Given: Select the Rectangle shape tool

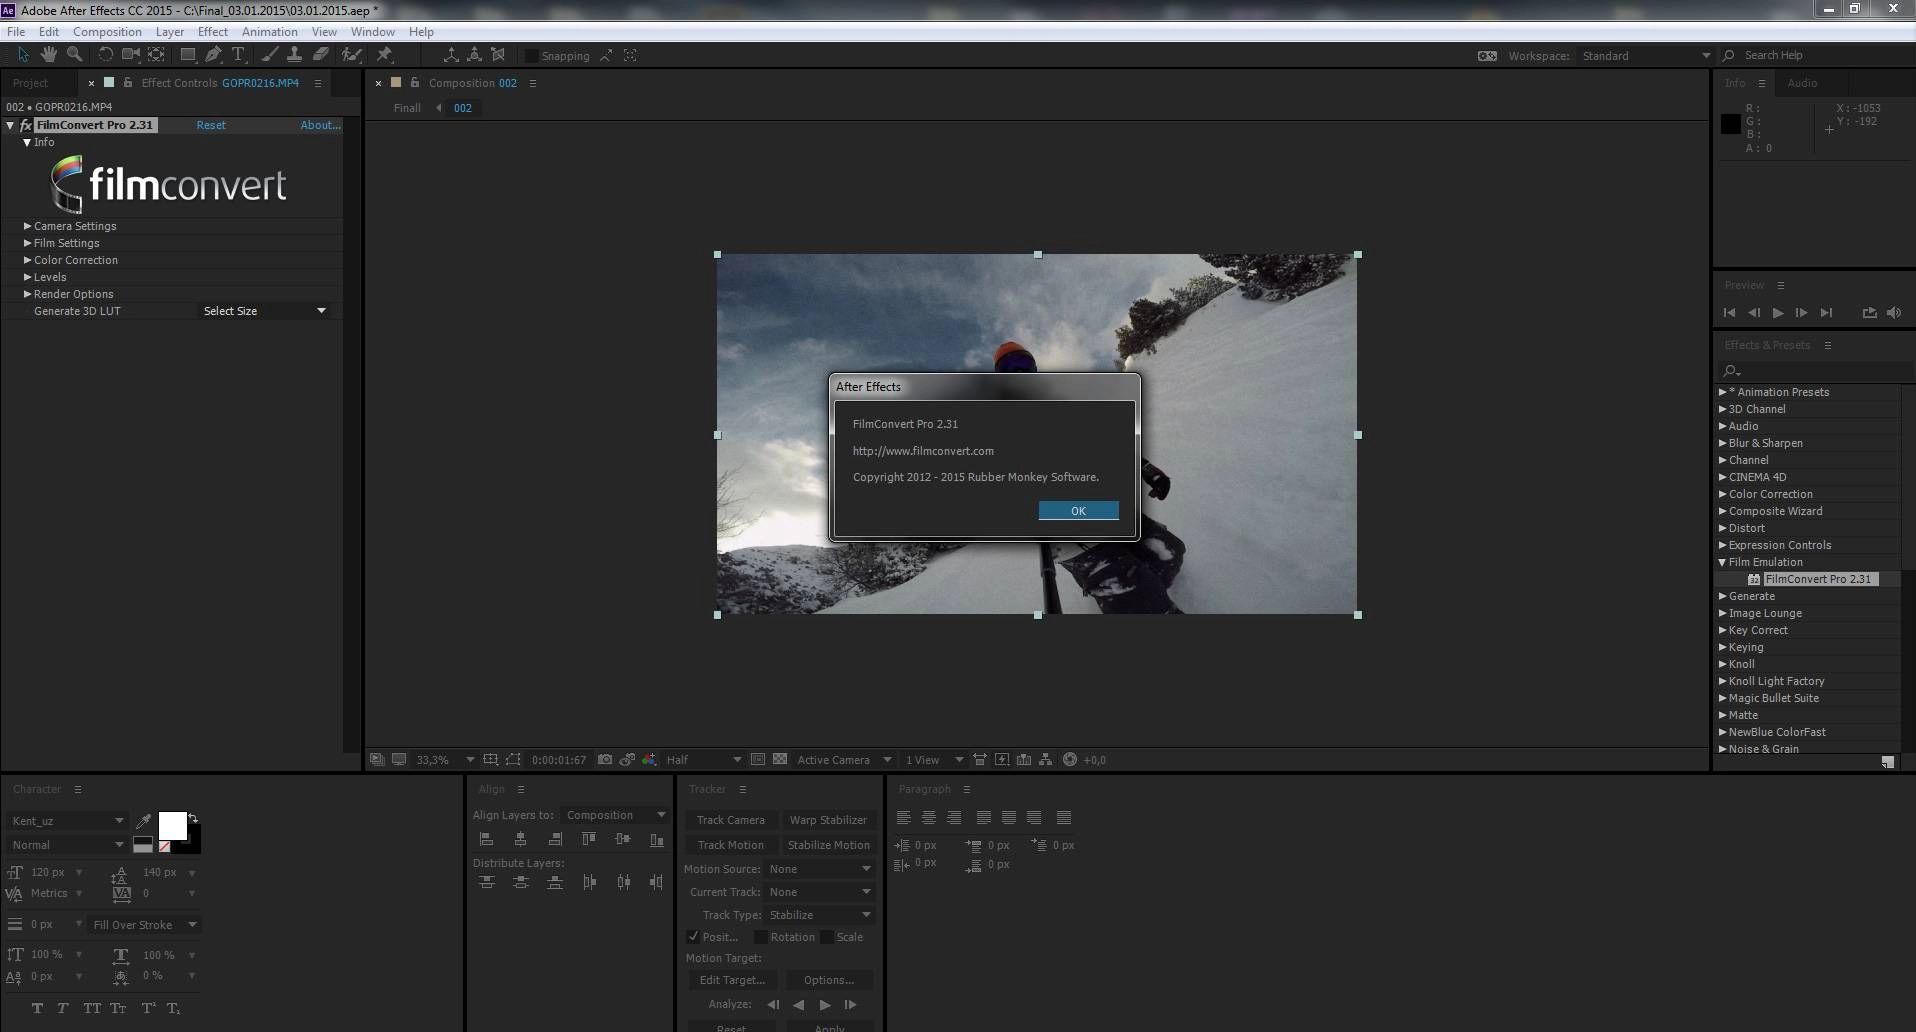Looking at the screenshot, I should 187,55.
